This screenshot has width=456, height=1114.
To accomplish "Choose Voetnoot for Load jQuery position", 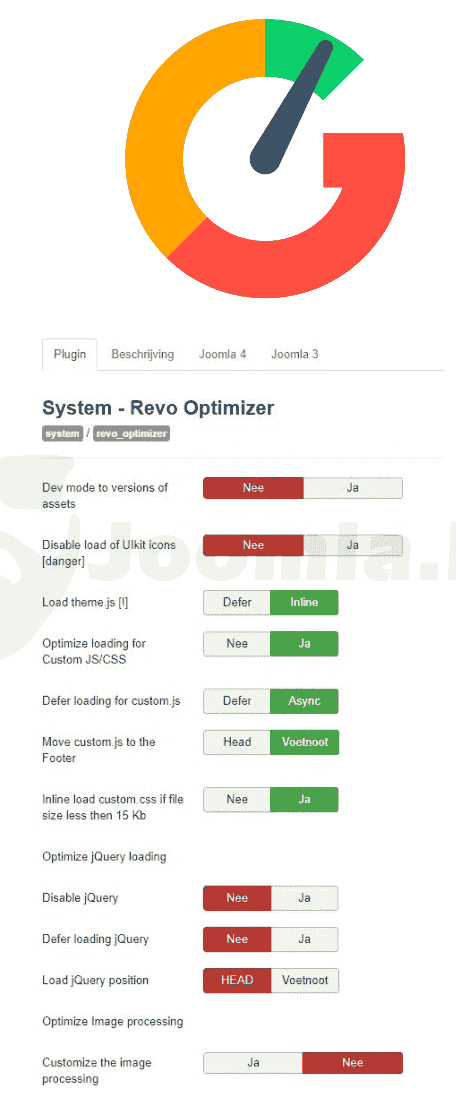I will (x=305, y=980).
